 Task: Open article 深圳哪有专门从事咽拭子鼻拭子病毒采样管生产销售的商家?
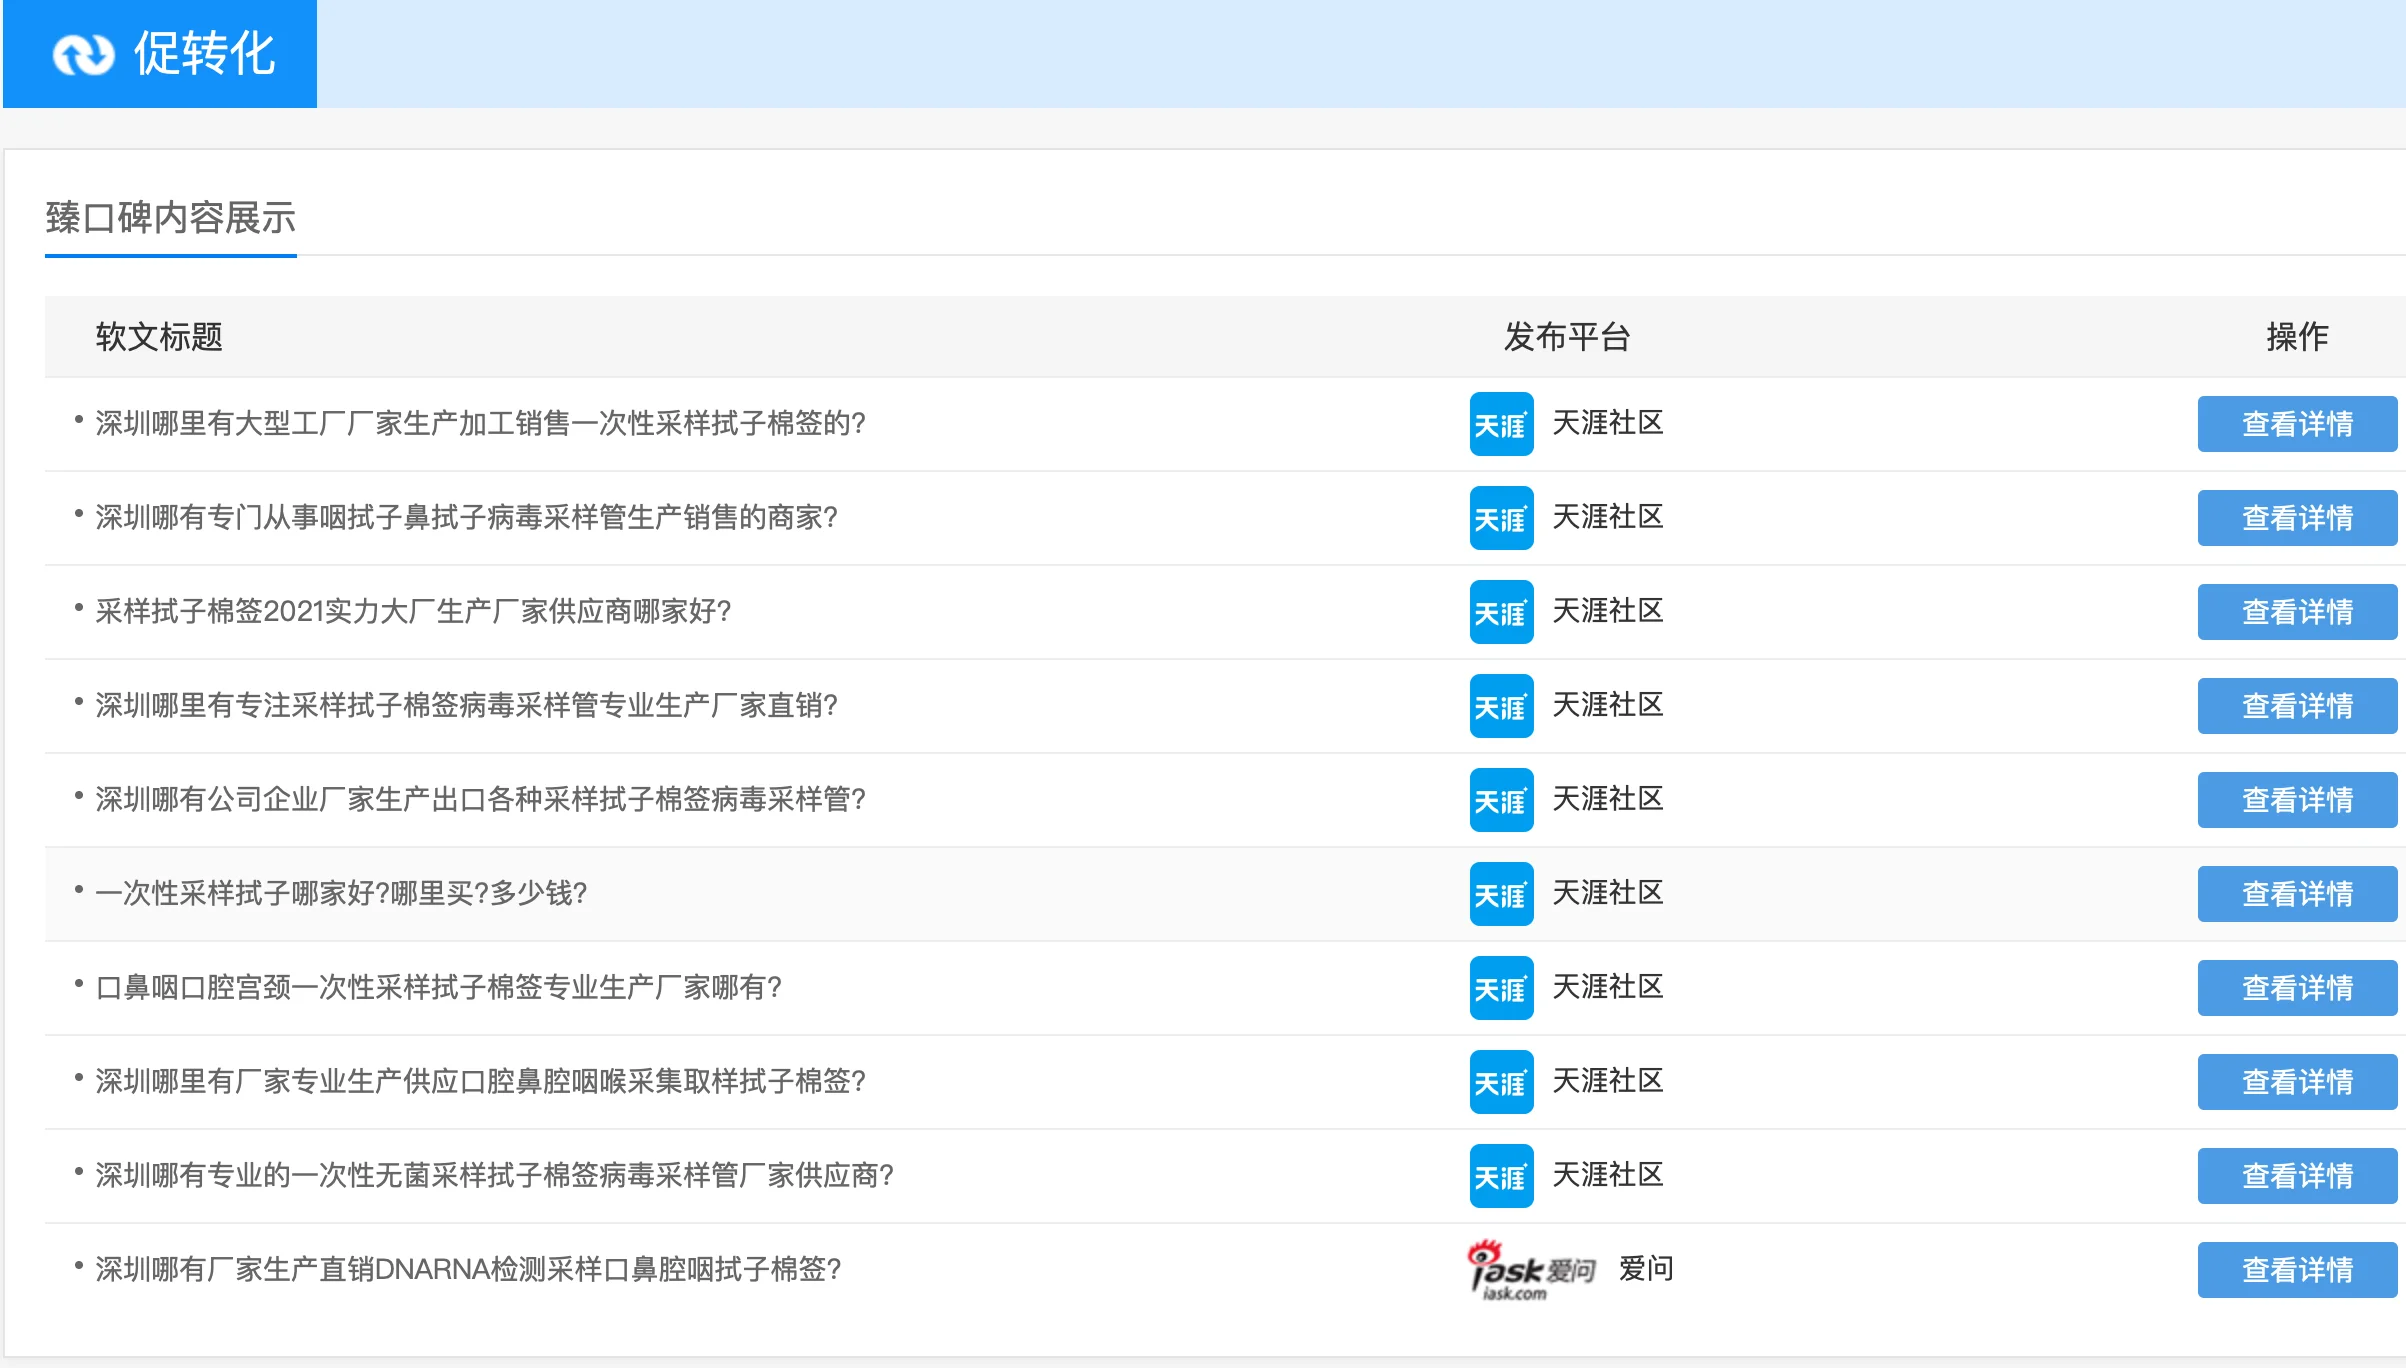coord(466,517)
